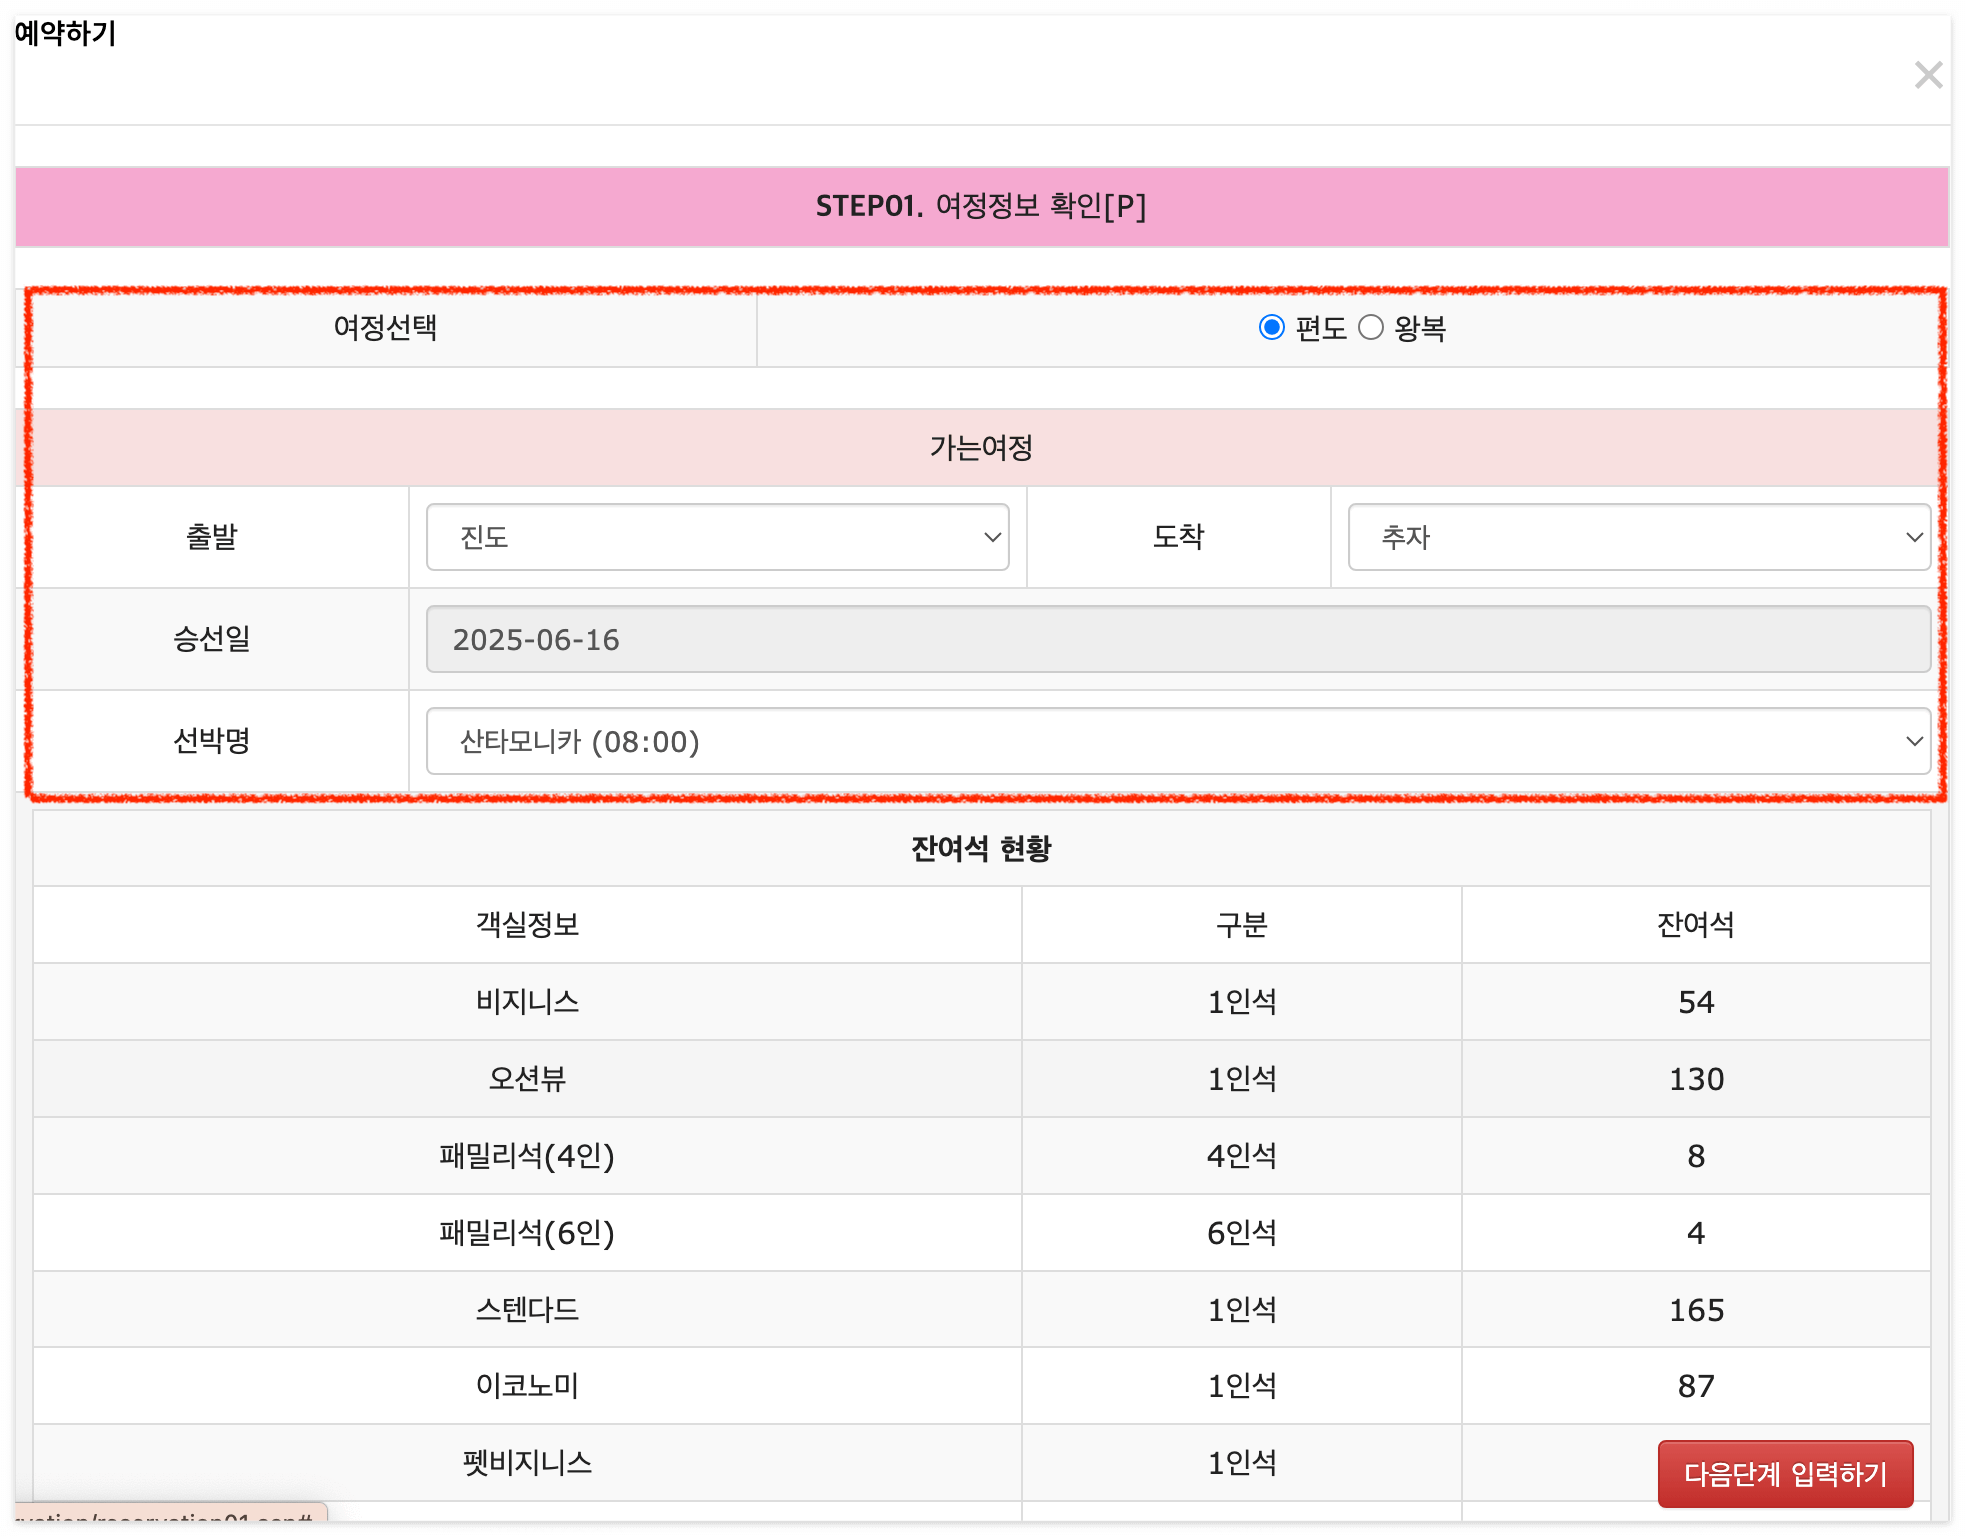Click the 이코노미 cabin row
This screenshot has height=1536, width=1966.
coord(527,1386)
